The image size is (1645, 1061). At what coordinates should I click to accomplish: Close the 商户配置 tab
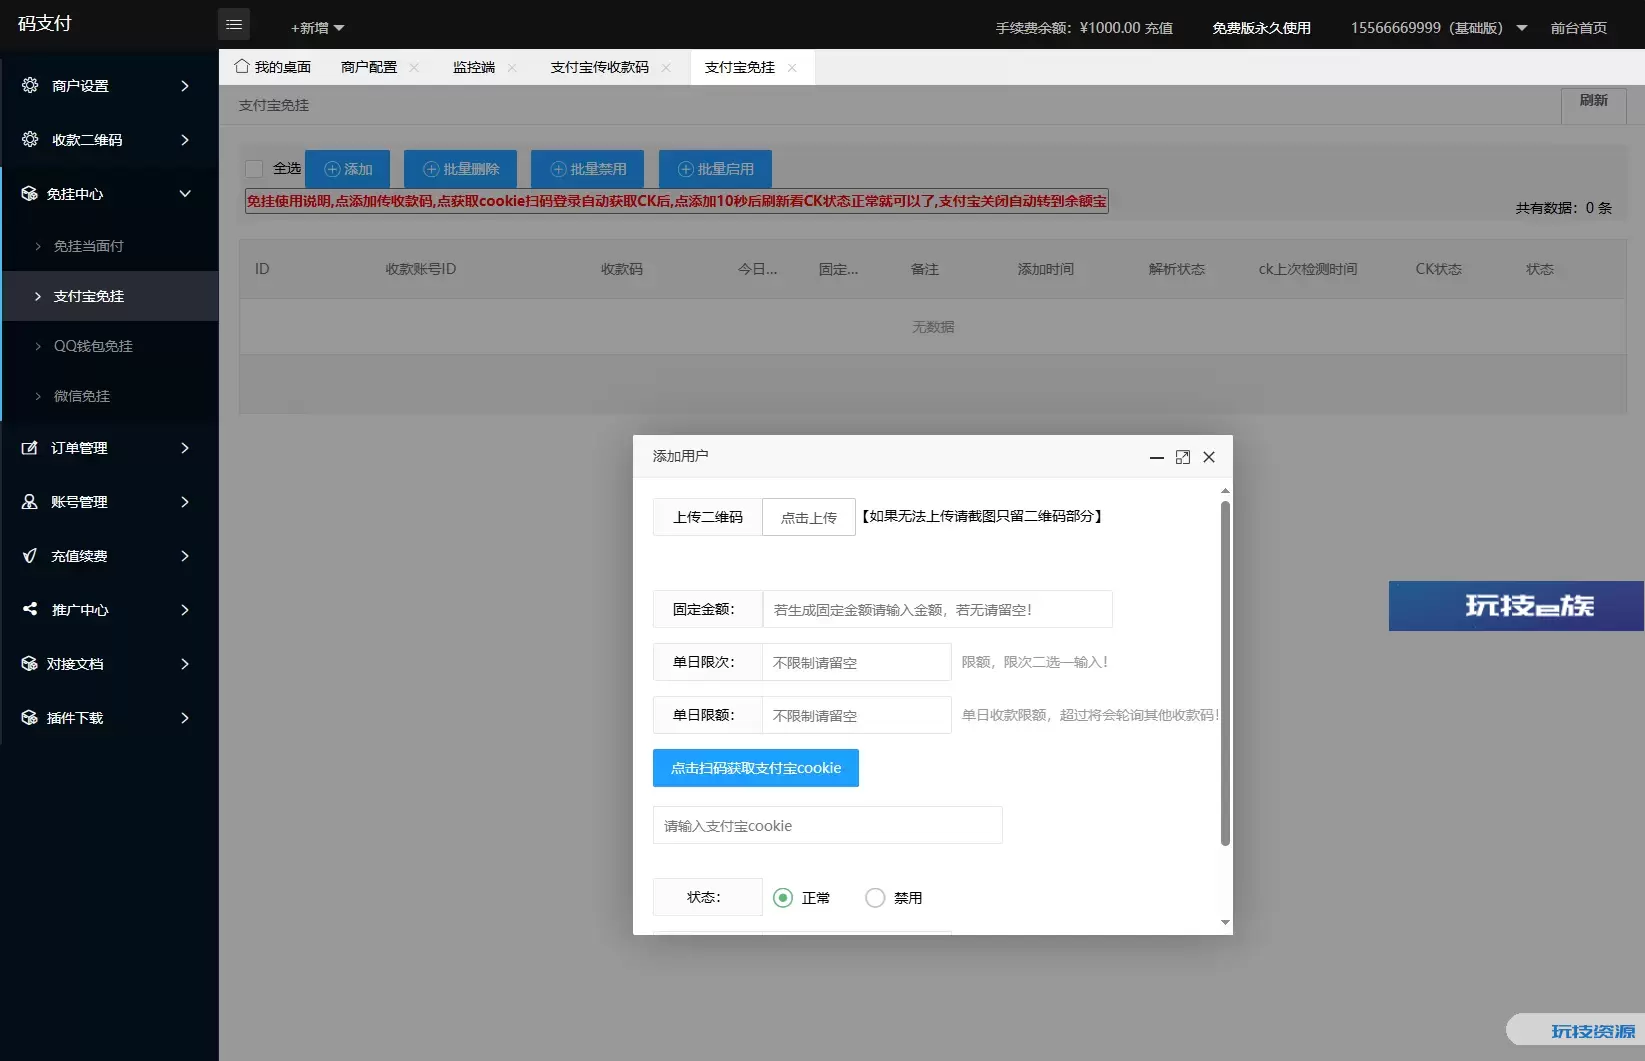click(x=414, y=68)
